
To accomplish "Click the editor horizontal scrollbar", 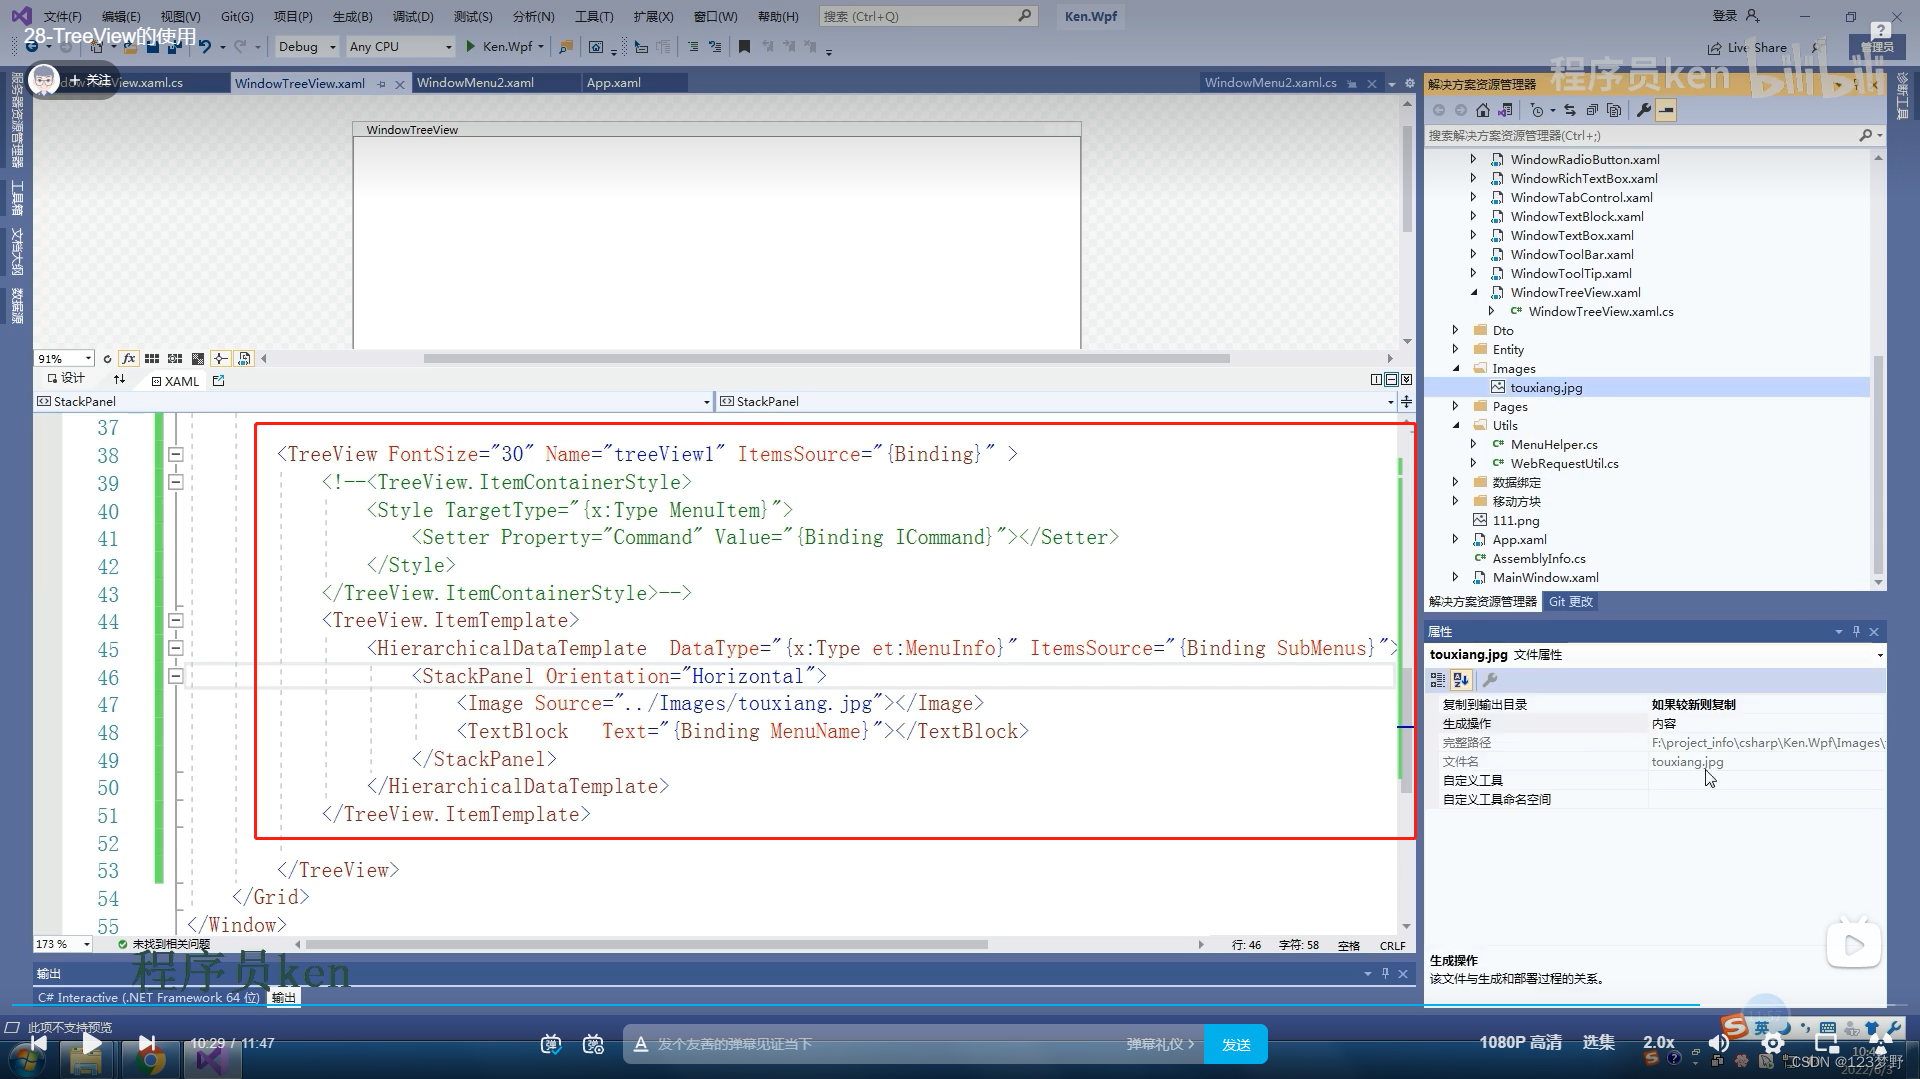I will [647, 944].
